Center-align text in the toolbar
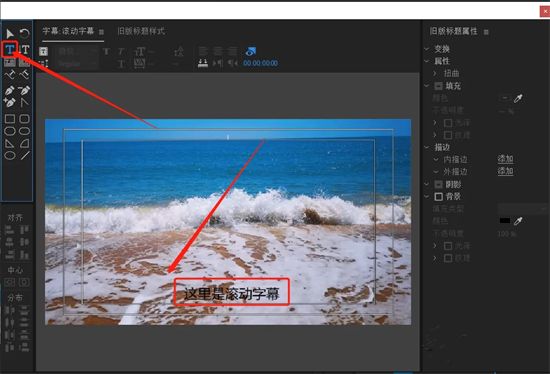The height and width of the screenshot is (374, 550). (218, 51)
